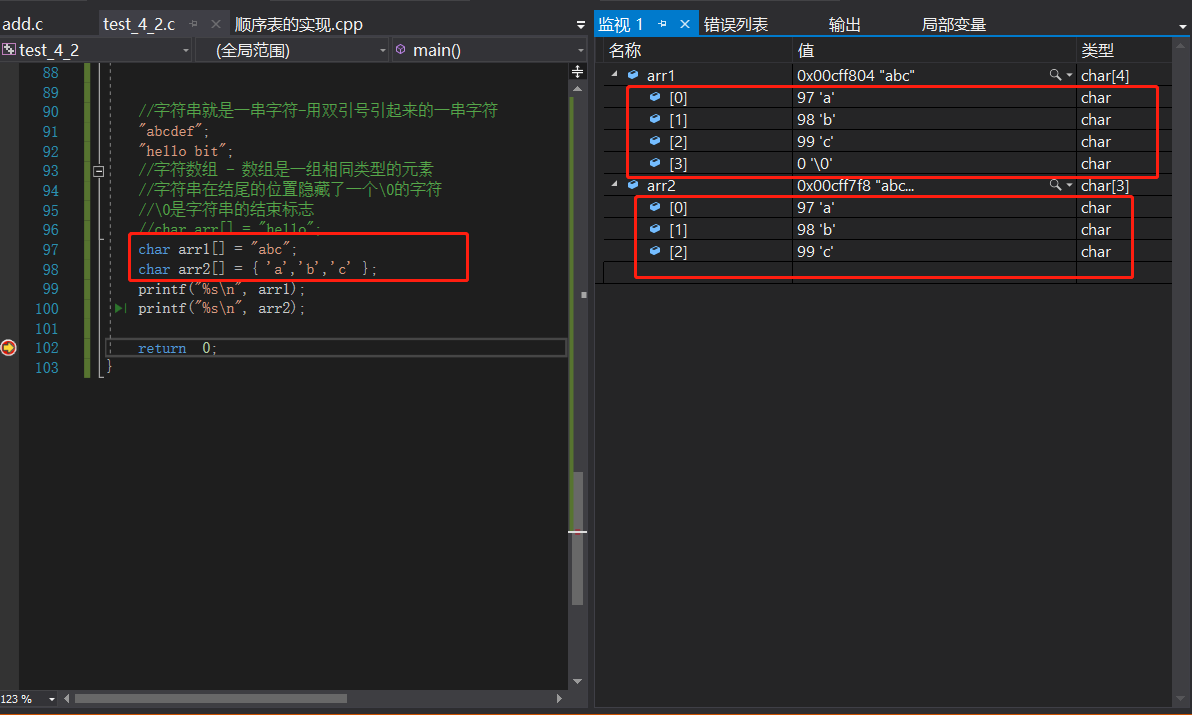
Task: Click the blue cube icon next to arr1
Action: 633,74
